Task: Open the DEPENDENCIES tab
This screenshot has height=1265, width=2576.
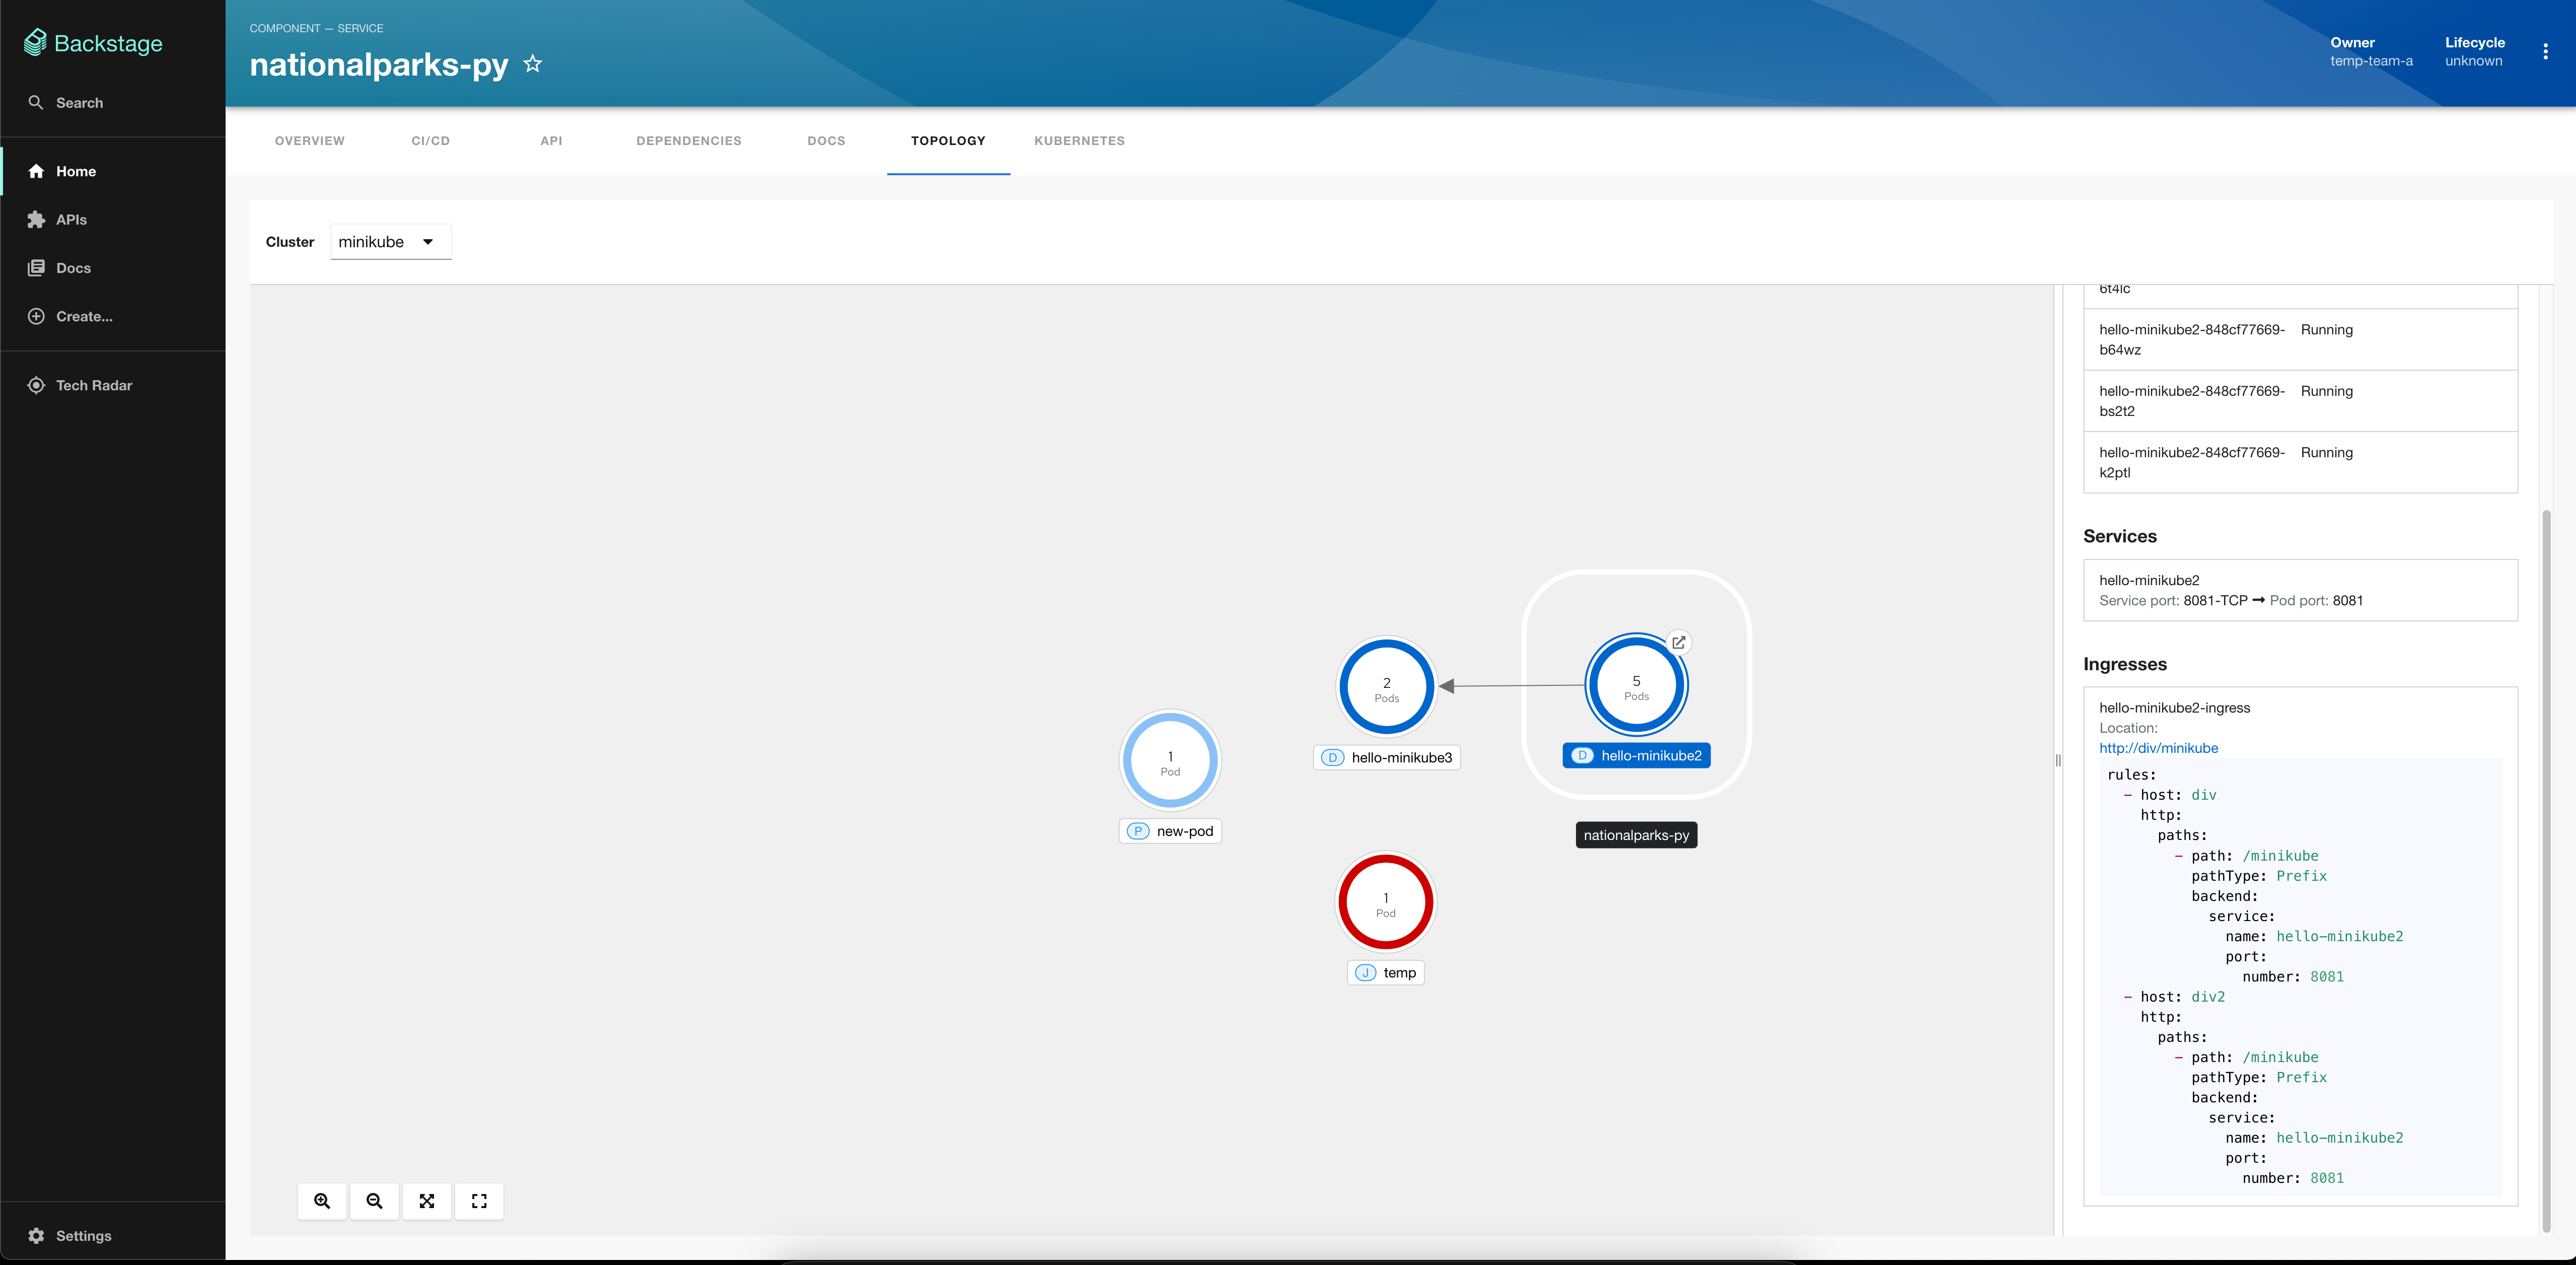Action: [688, 140]
